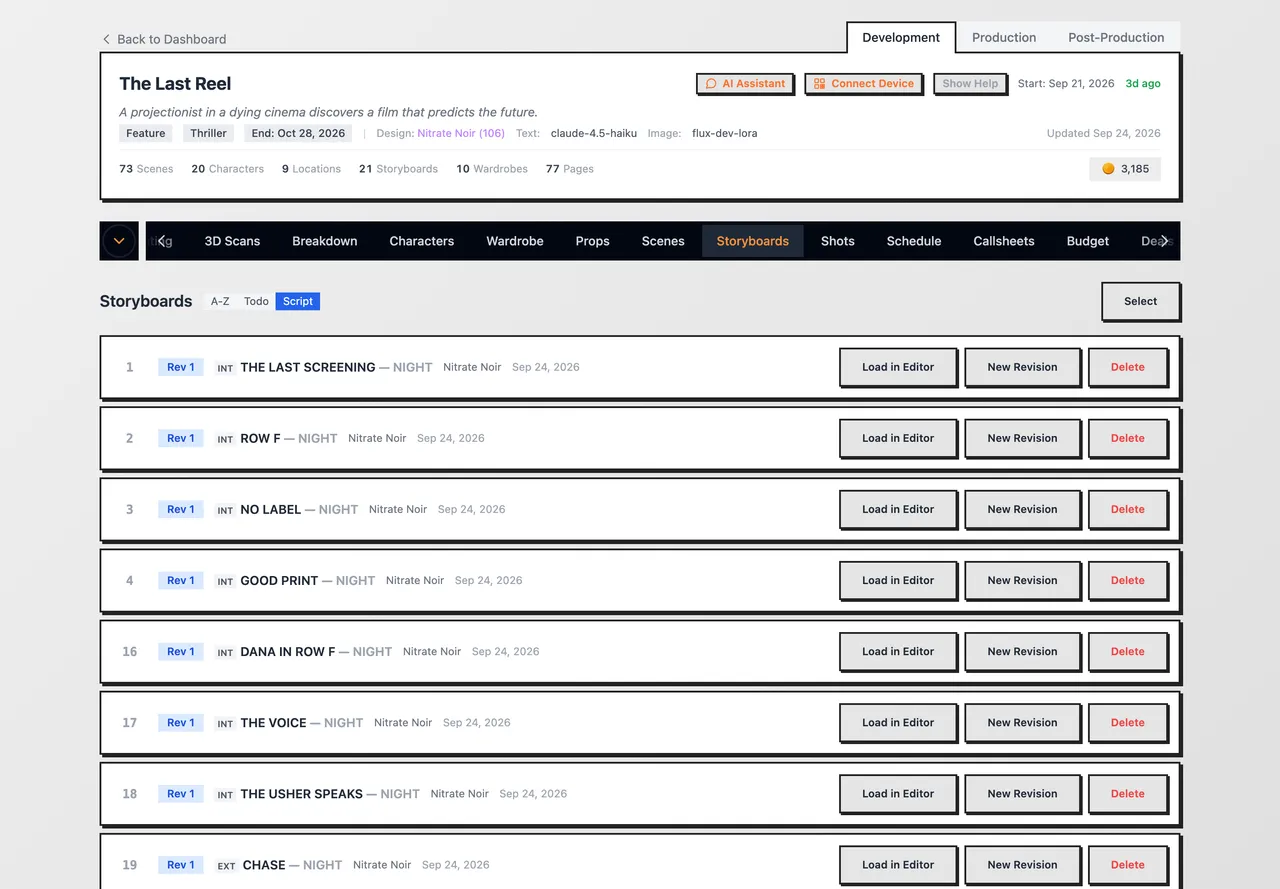
Task: Create a new revision for DANA IN ROW F
Action: [1022, 651]
